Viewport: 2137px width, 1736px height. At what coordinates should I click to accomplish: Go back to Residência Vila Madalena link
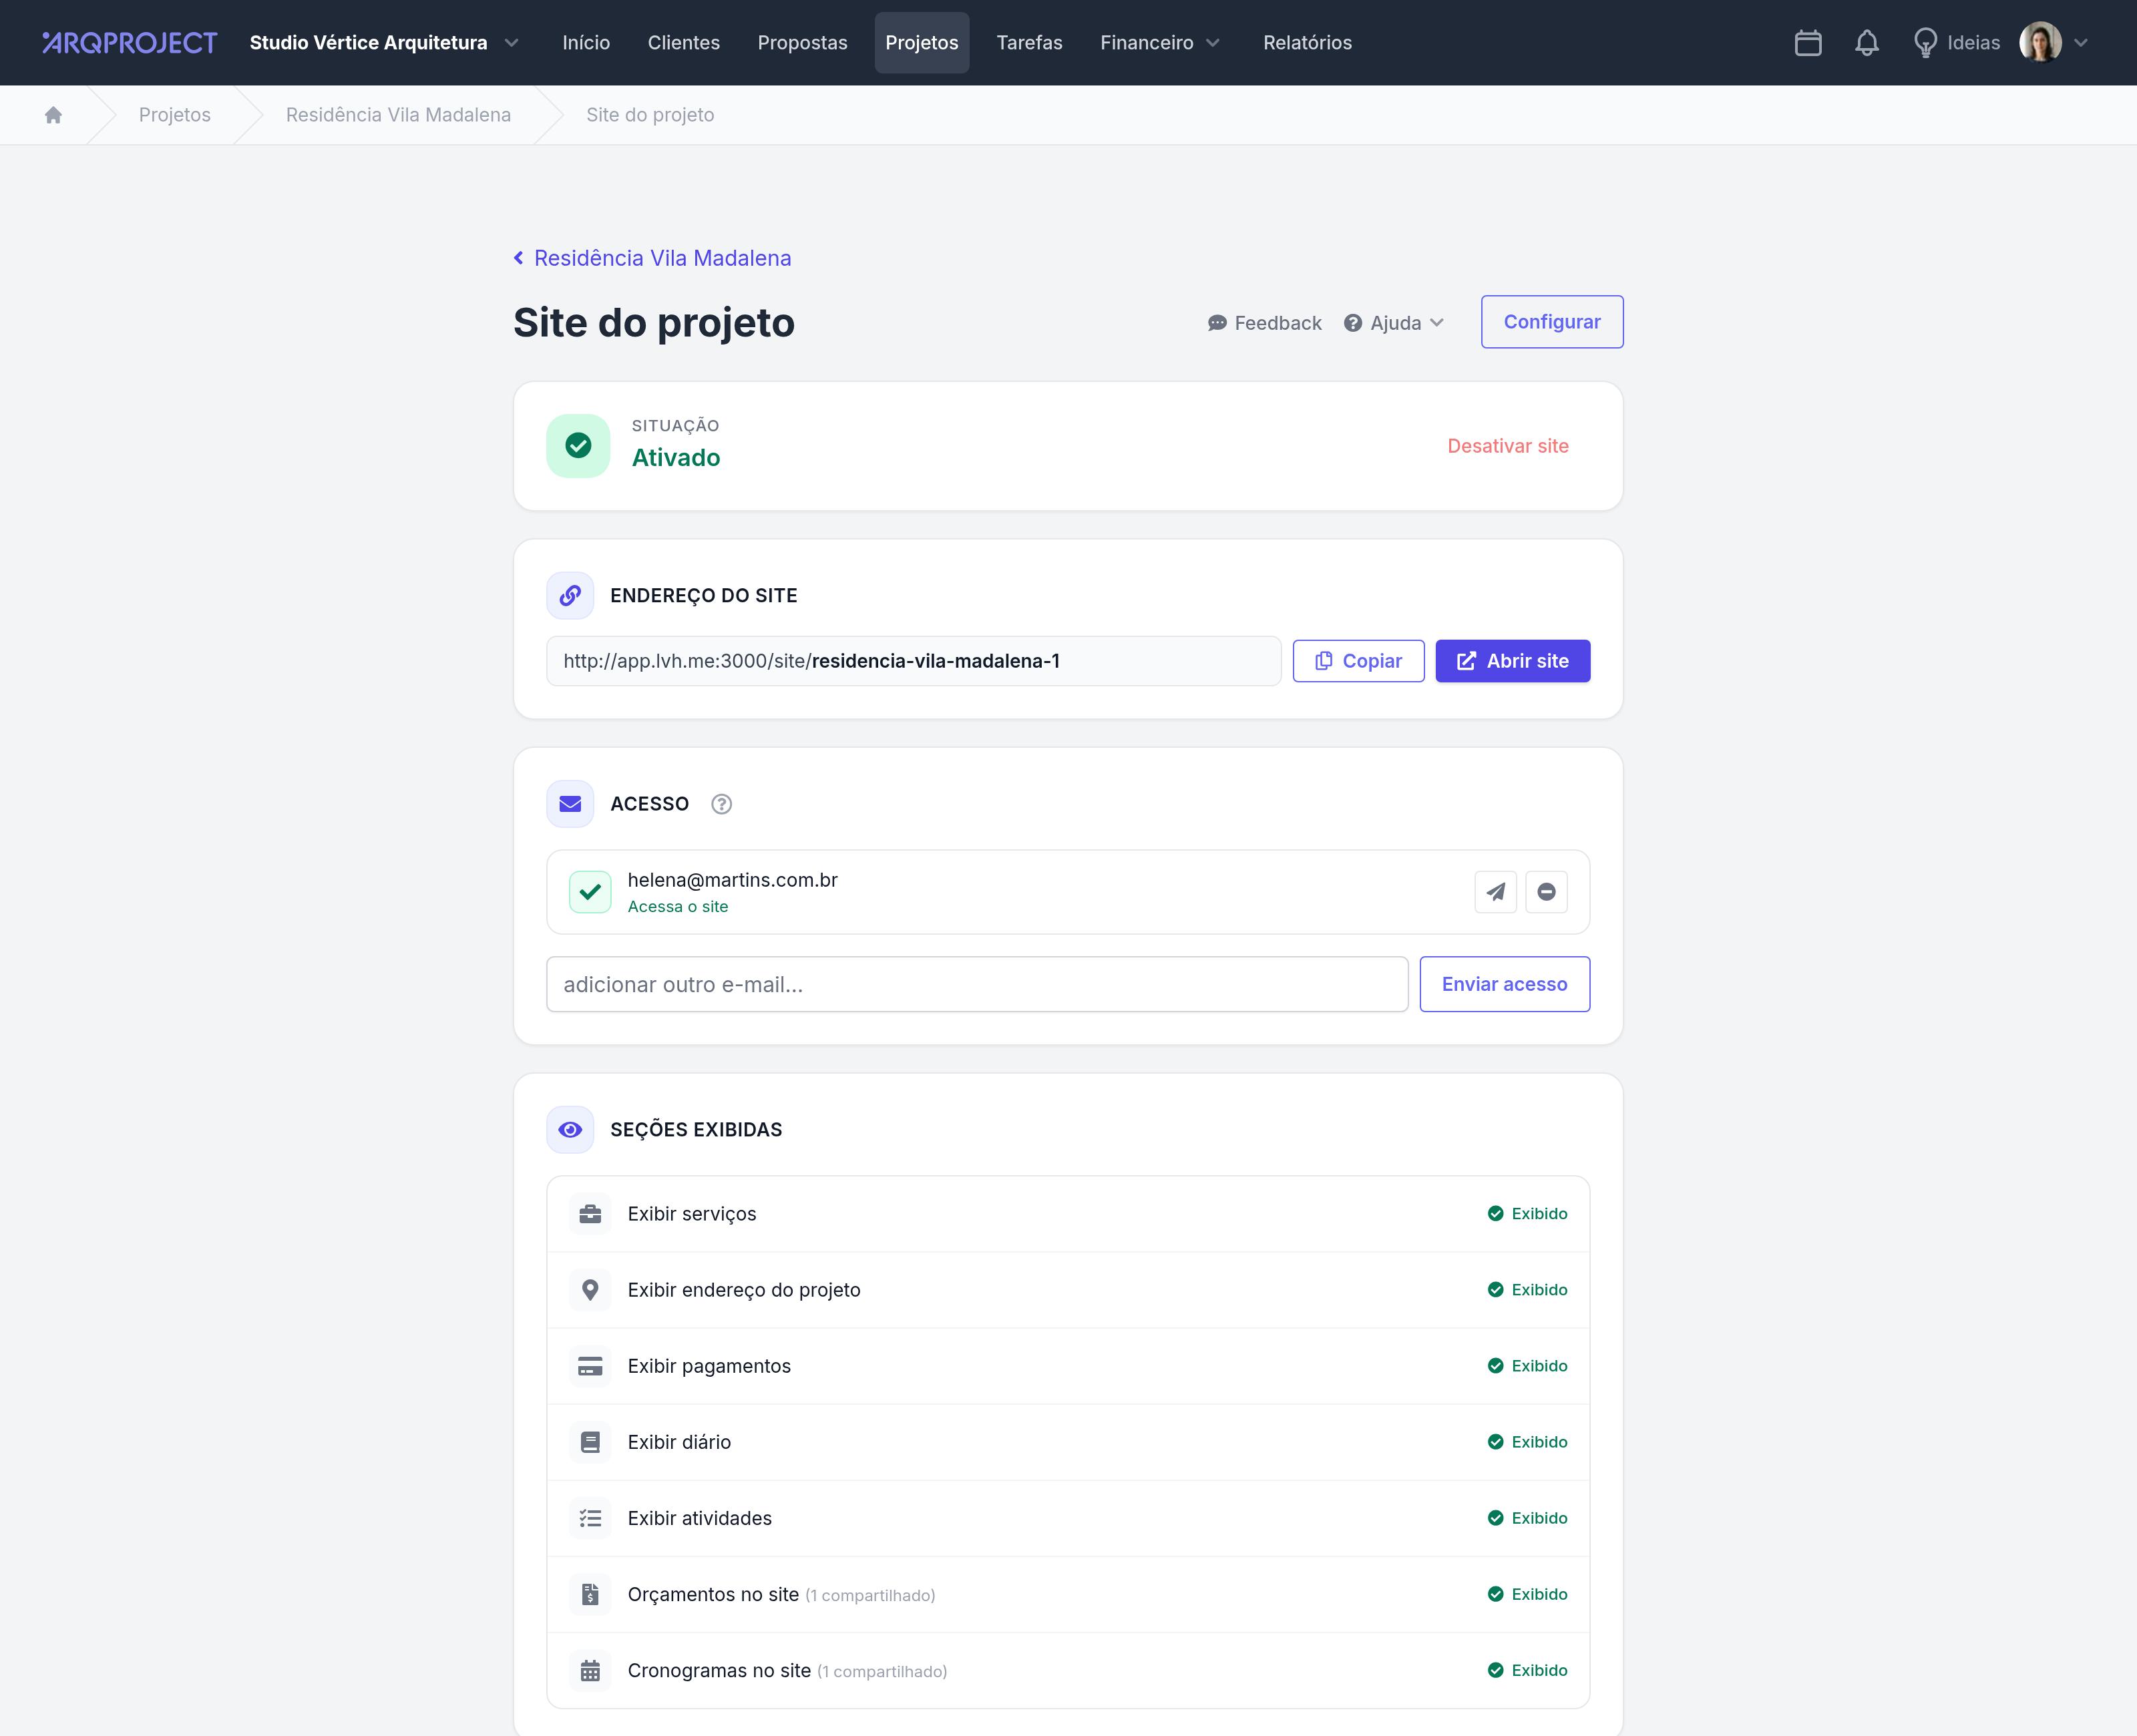tap(652, 258)
